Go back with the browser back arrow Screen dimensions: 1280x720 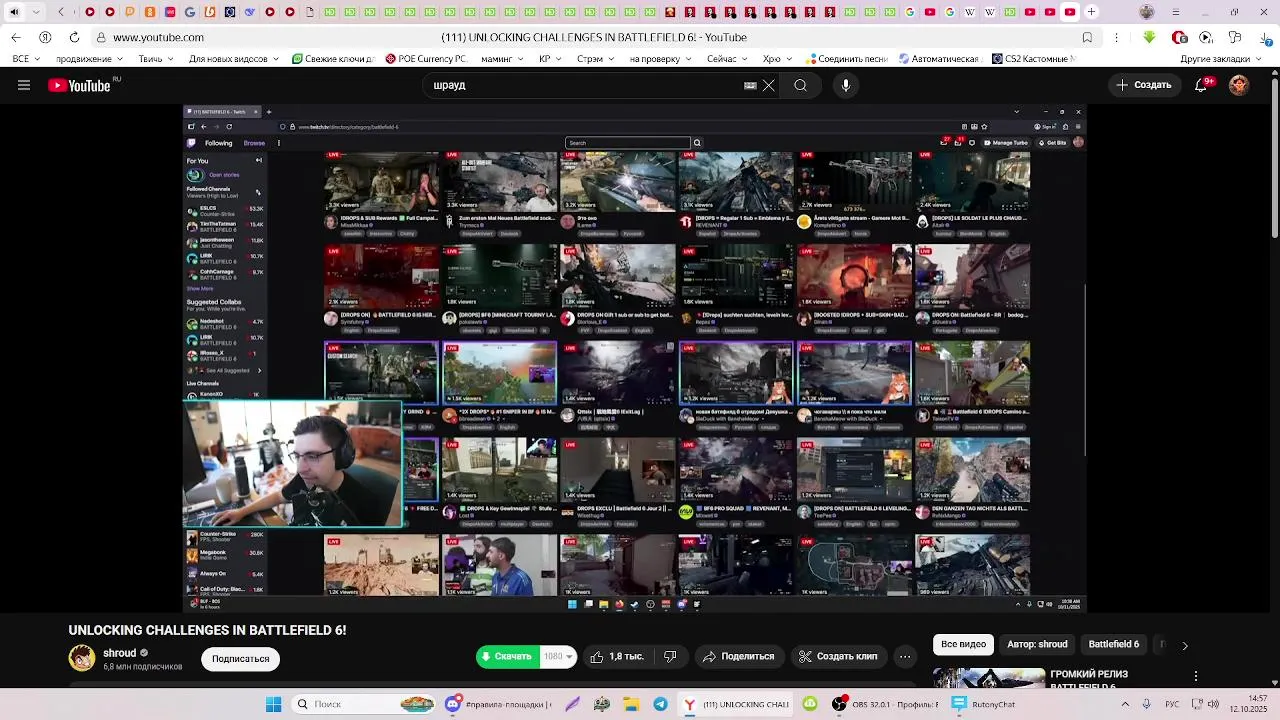point(16,37)
